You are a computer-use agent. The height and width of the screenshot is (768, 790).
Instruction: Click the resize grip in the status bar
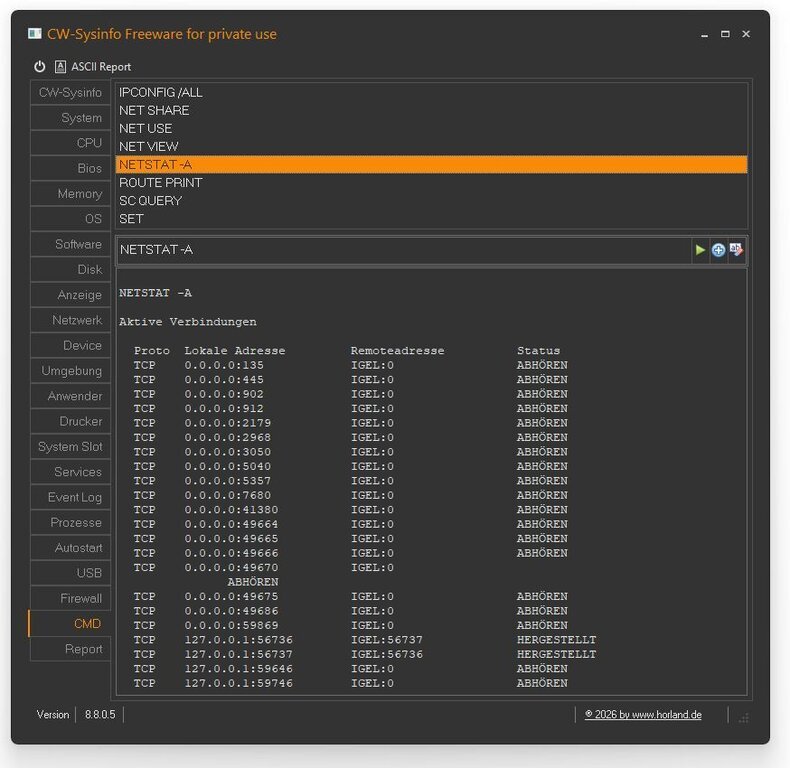click(x=744, y=718)
